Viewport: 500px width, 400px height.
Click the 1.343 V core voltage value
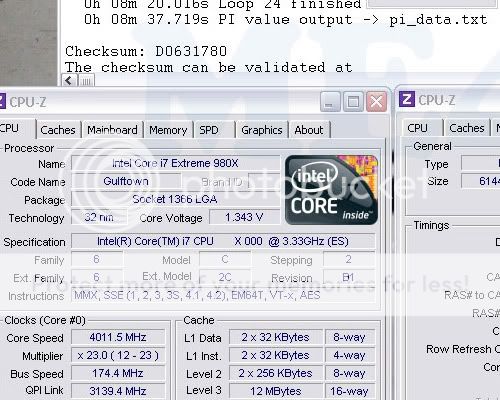pyautogui.click(x=244, y=217)
